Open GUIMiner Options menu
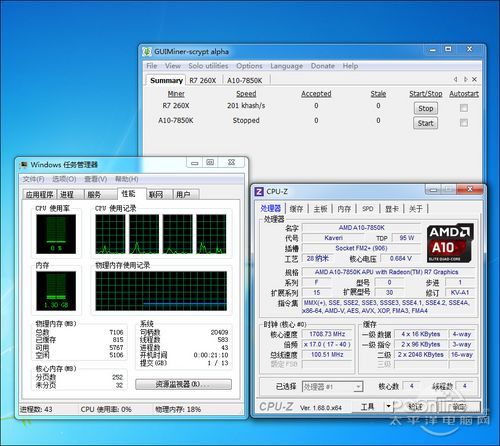Viewport: 500px width, 446px height. coord(249,66)
